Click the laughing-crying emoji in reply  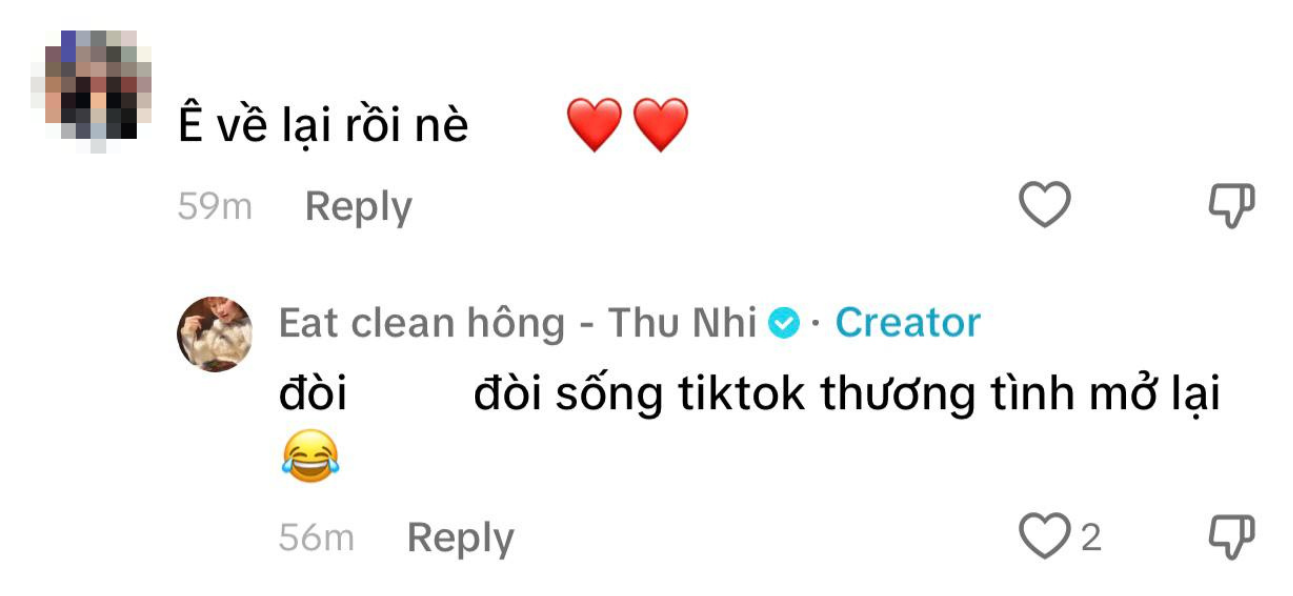(x=310, y=457)
